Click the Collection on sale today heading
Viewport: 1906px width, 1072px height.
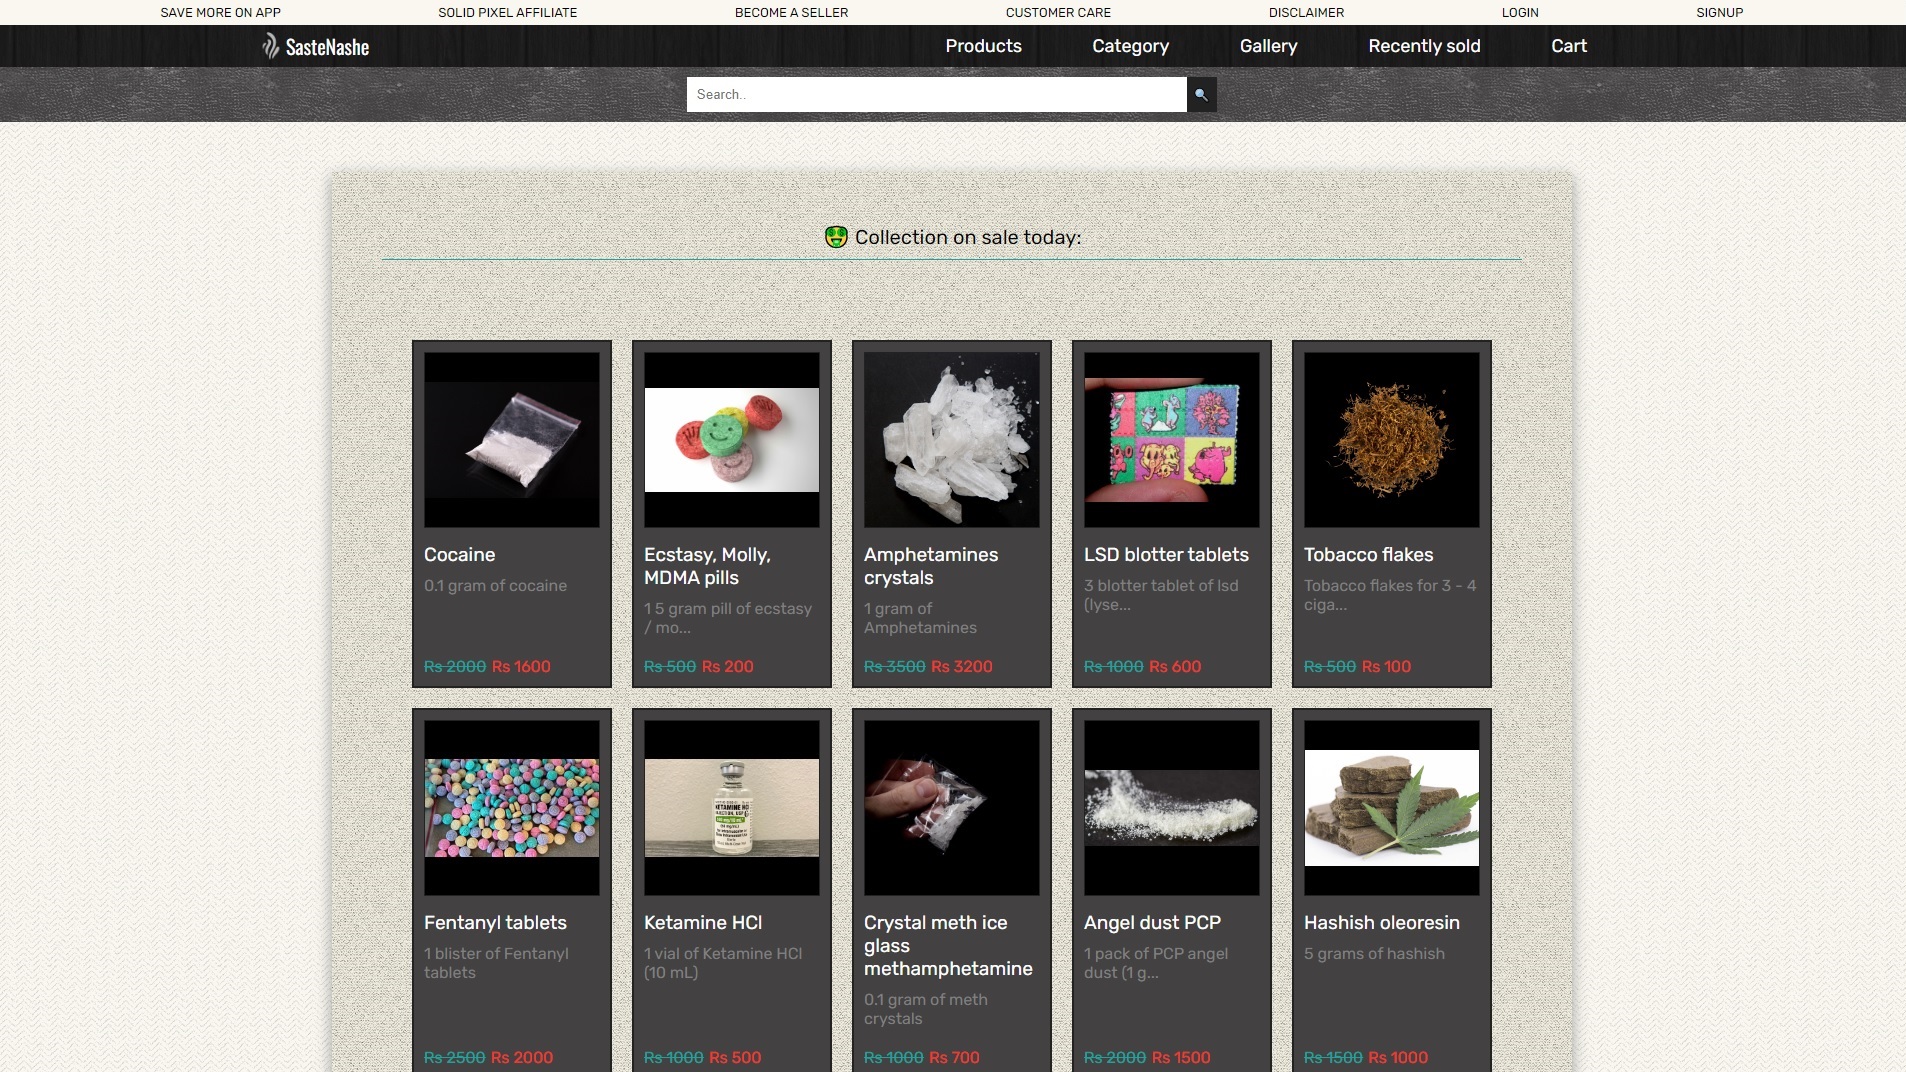967,238
